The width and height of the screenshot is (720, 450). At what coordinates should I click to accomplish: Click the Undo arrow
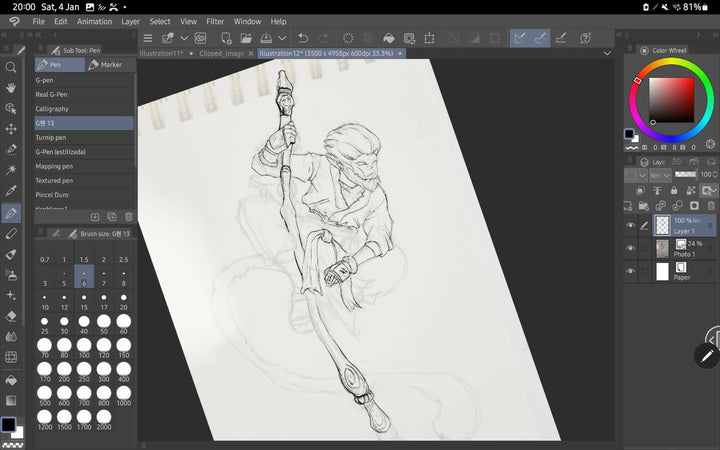tap(303, 38)
